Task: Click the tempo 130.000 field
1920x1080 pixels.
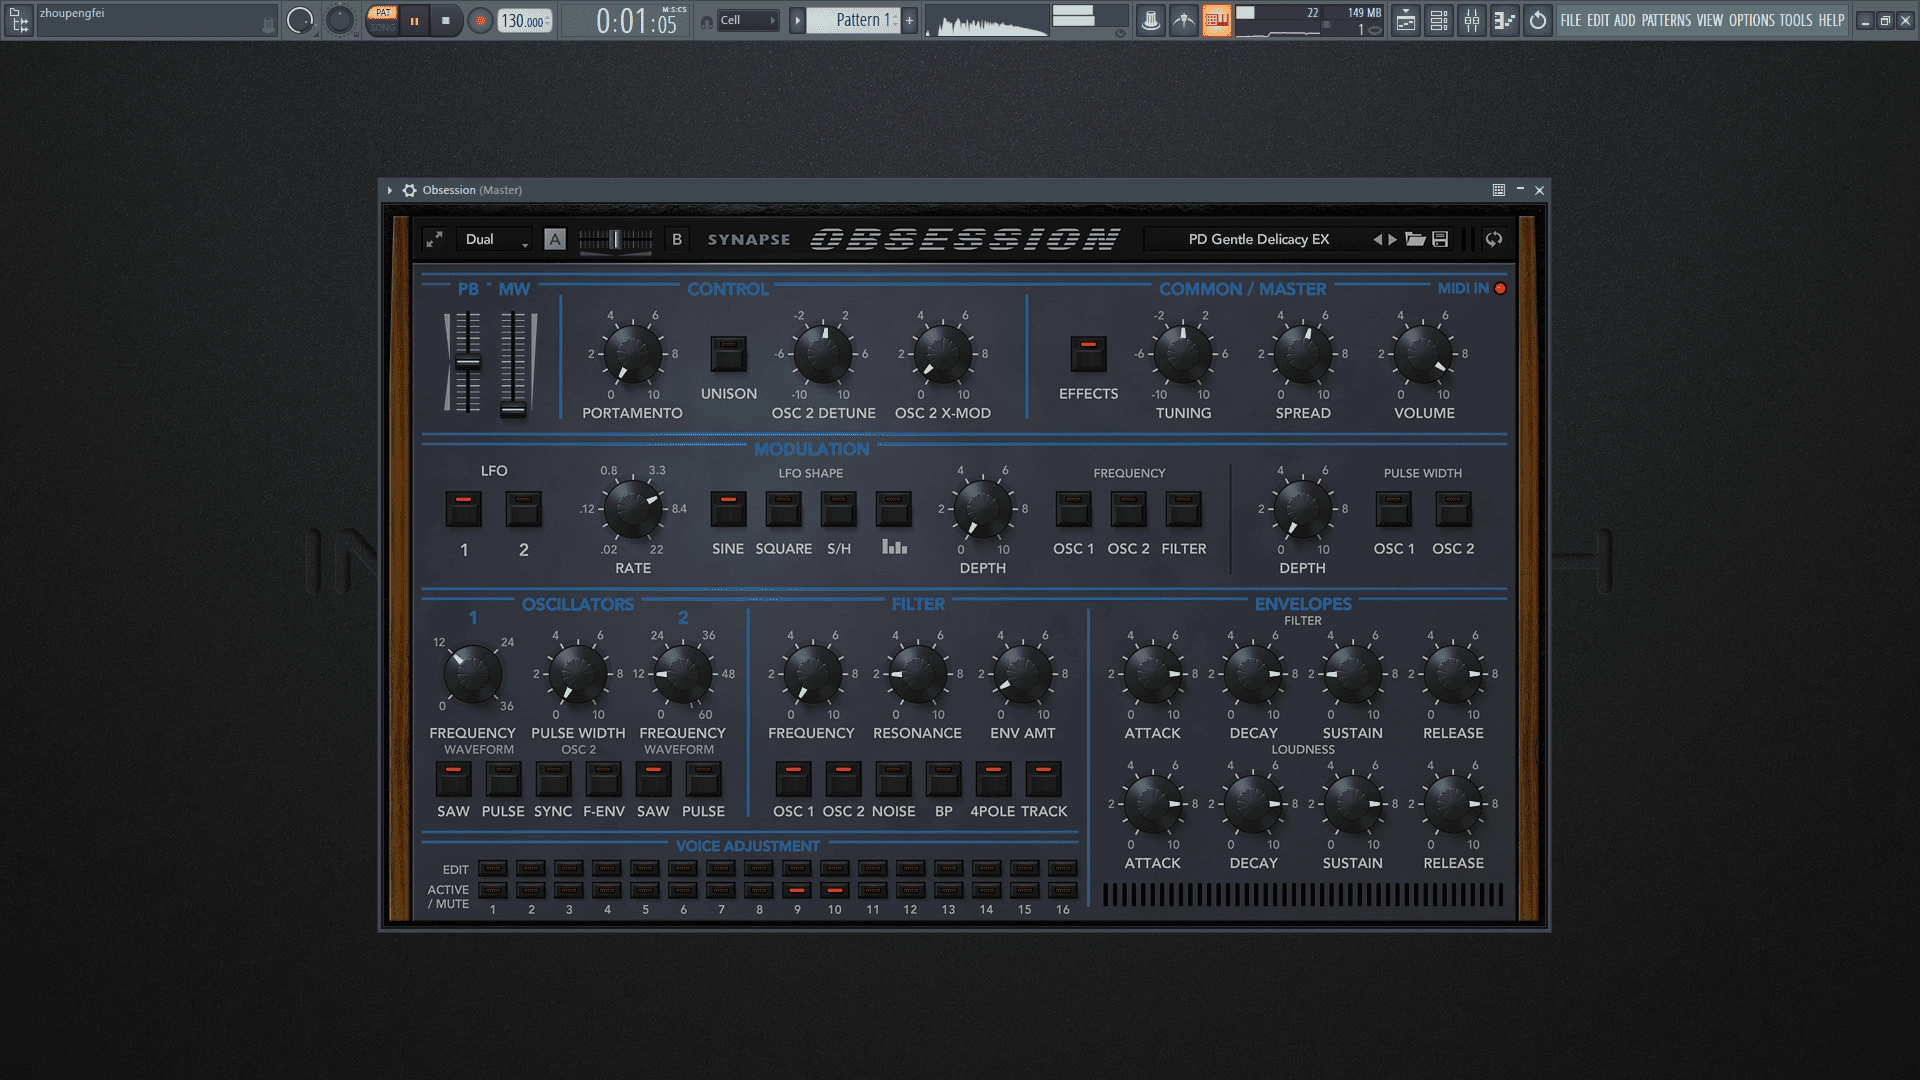Action: 525,21
